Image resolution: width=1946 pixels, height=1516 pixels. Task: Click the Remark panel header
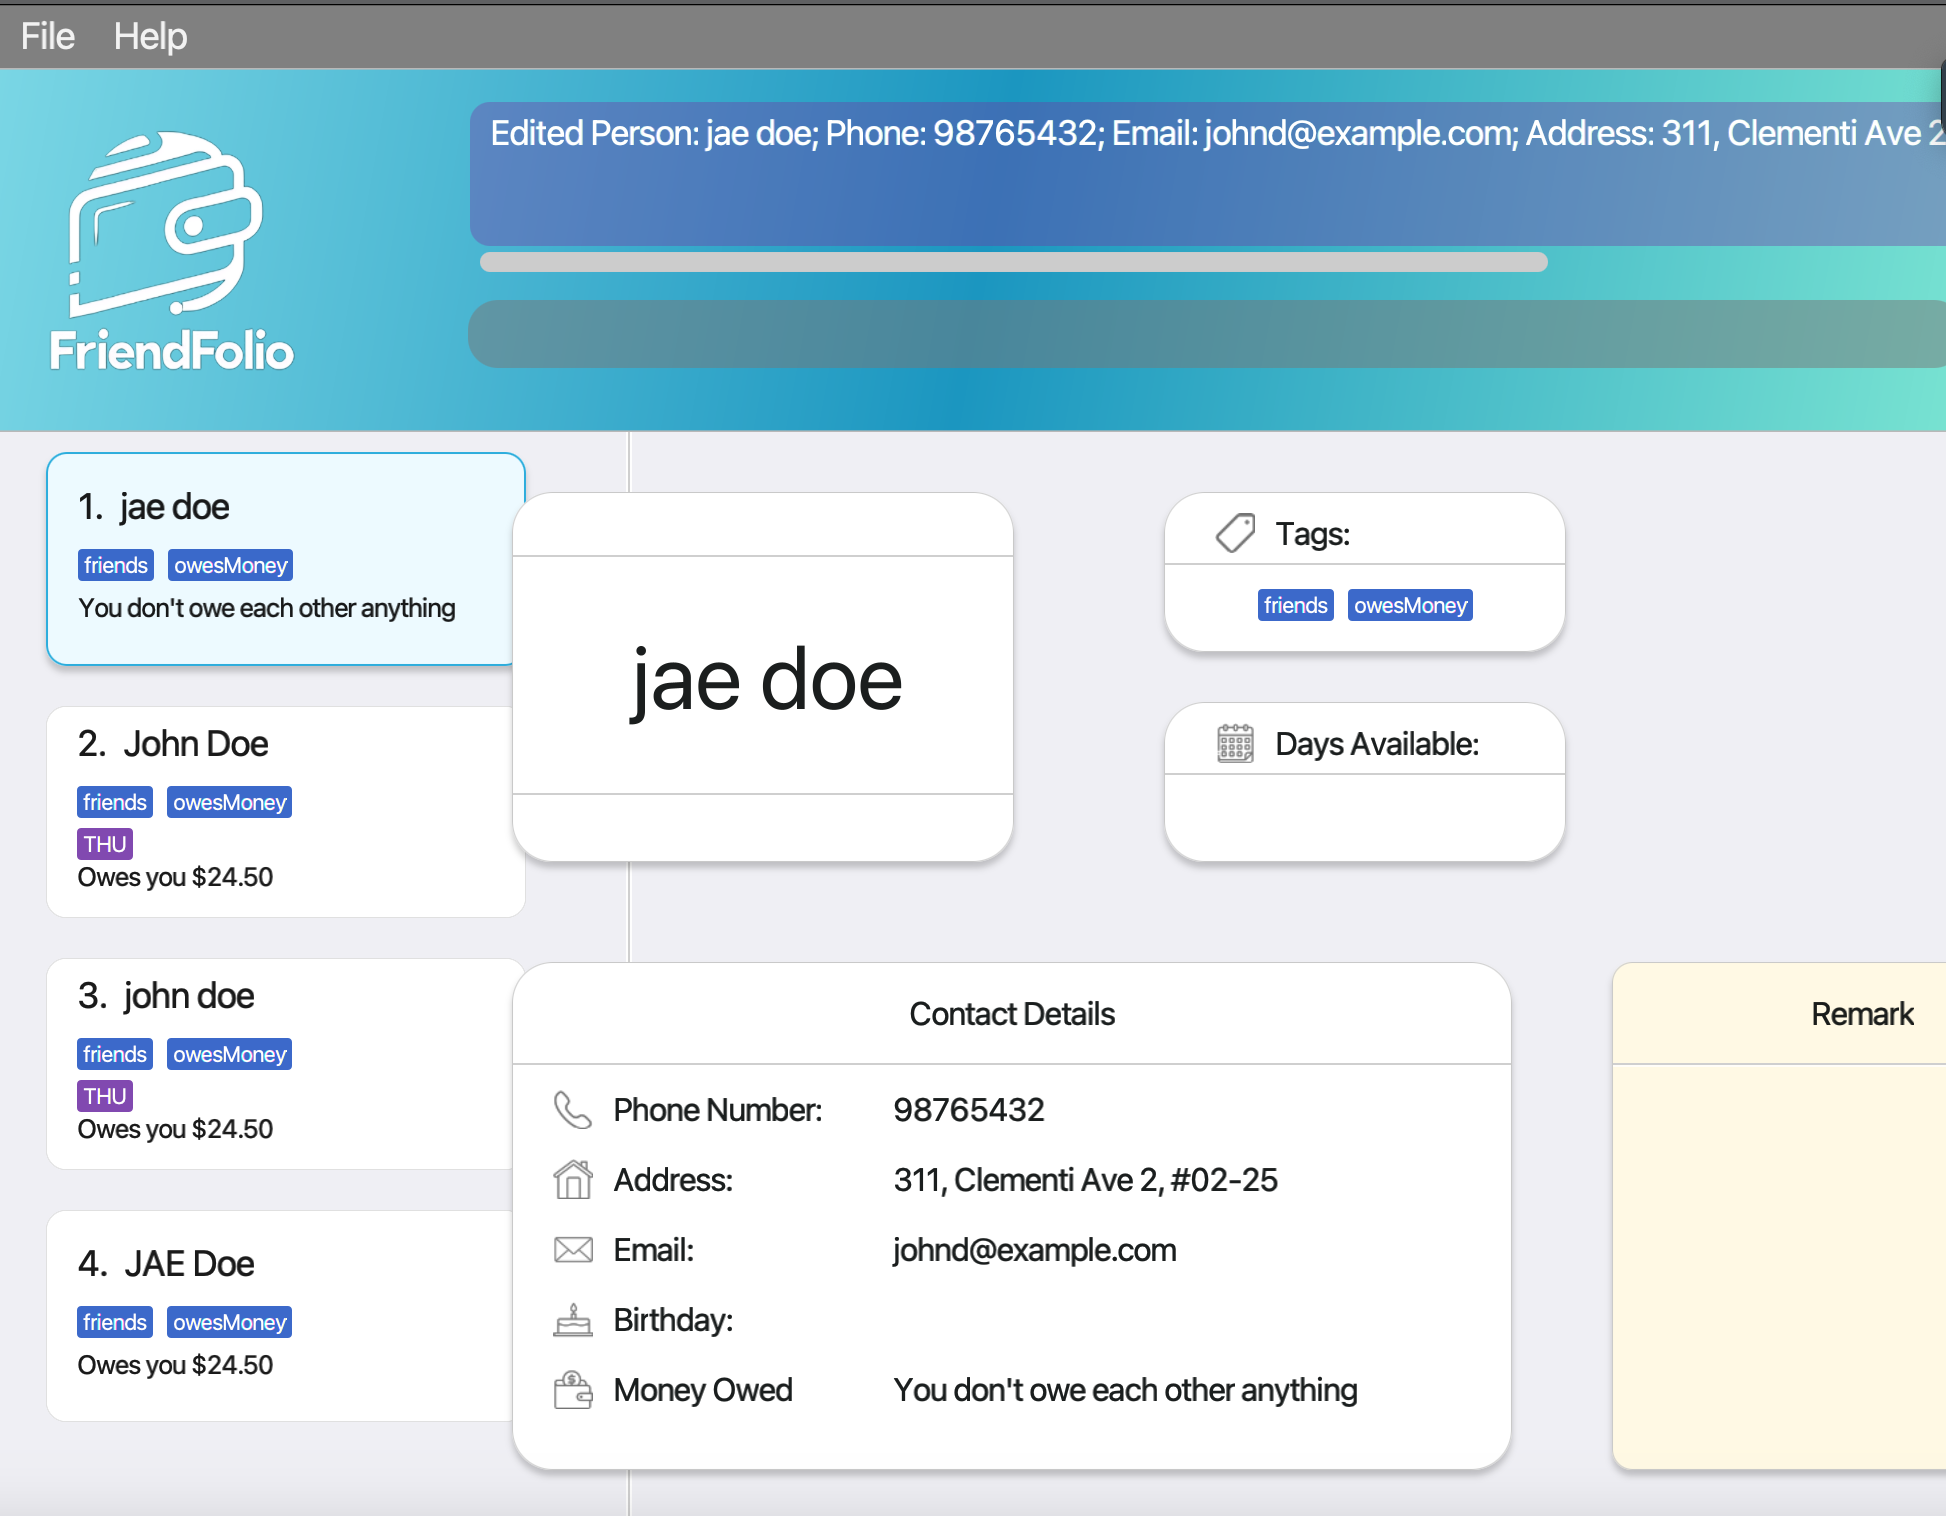coord(1861,1014)
